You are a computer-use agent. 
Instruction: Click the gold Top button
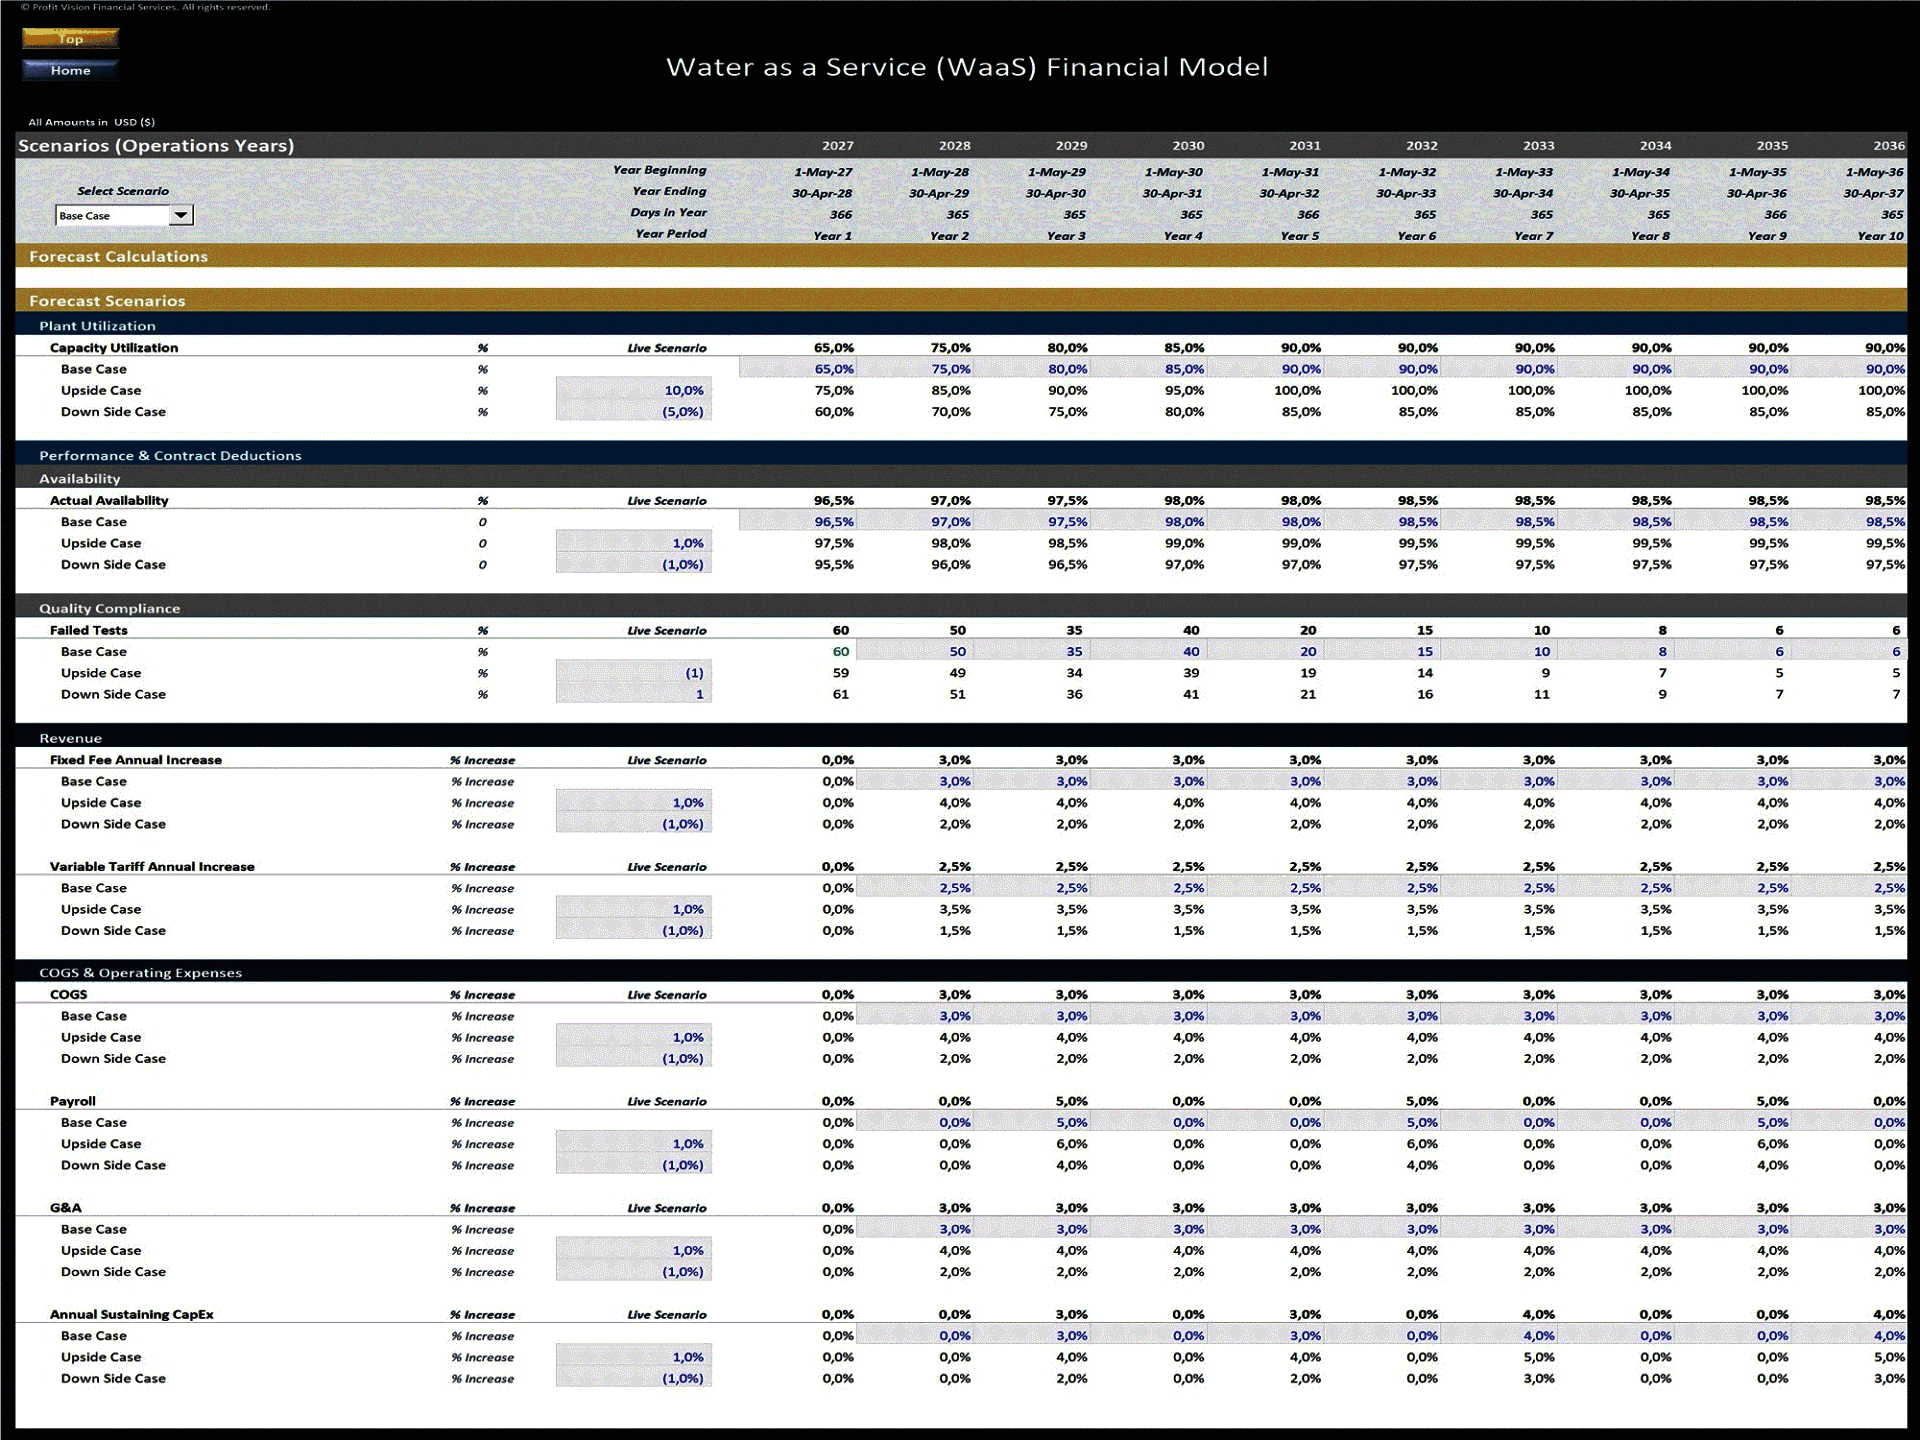[x=70, y=38]
